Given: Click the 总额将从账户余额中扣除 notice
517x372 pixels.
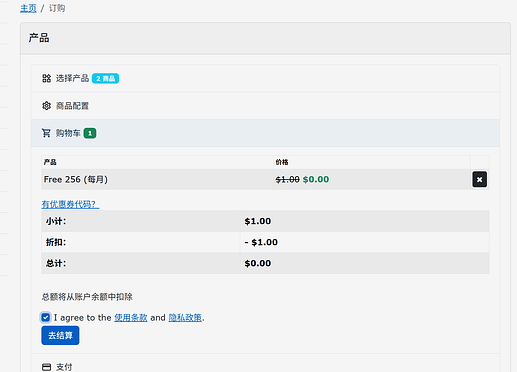Looking at the screenshot, I should tap(87, 297).
